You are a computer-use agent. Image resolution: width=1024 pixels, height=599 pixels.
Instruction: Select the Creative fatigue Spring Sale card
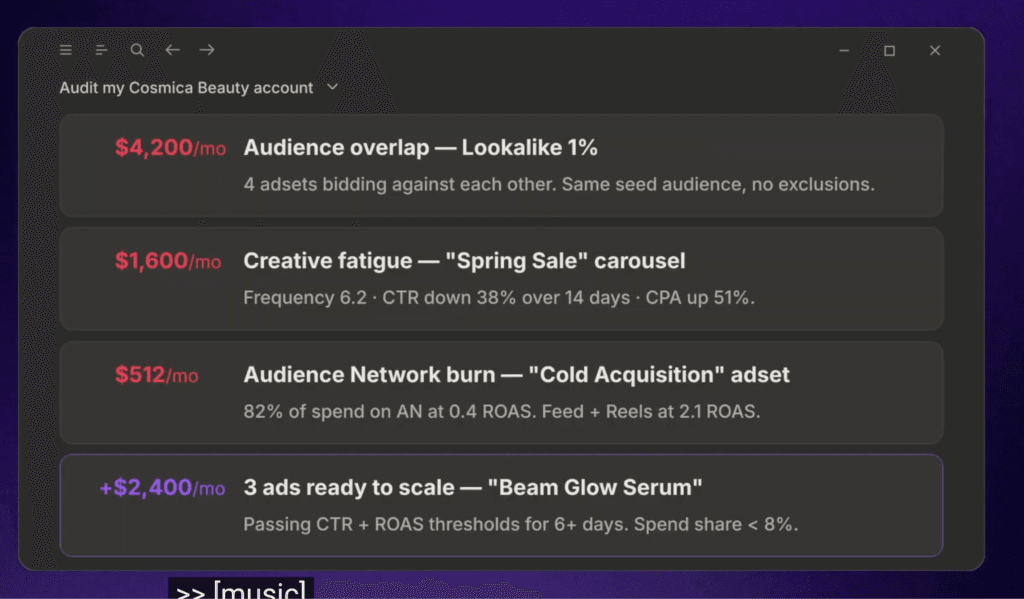point(501,279)
